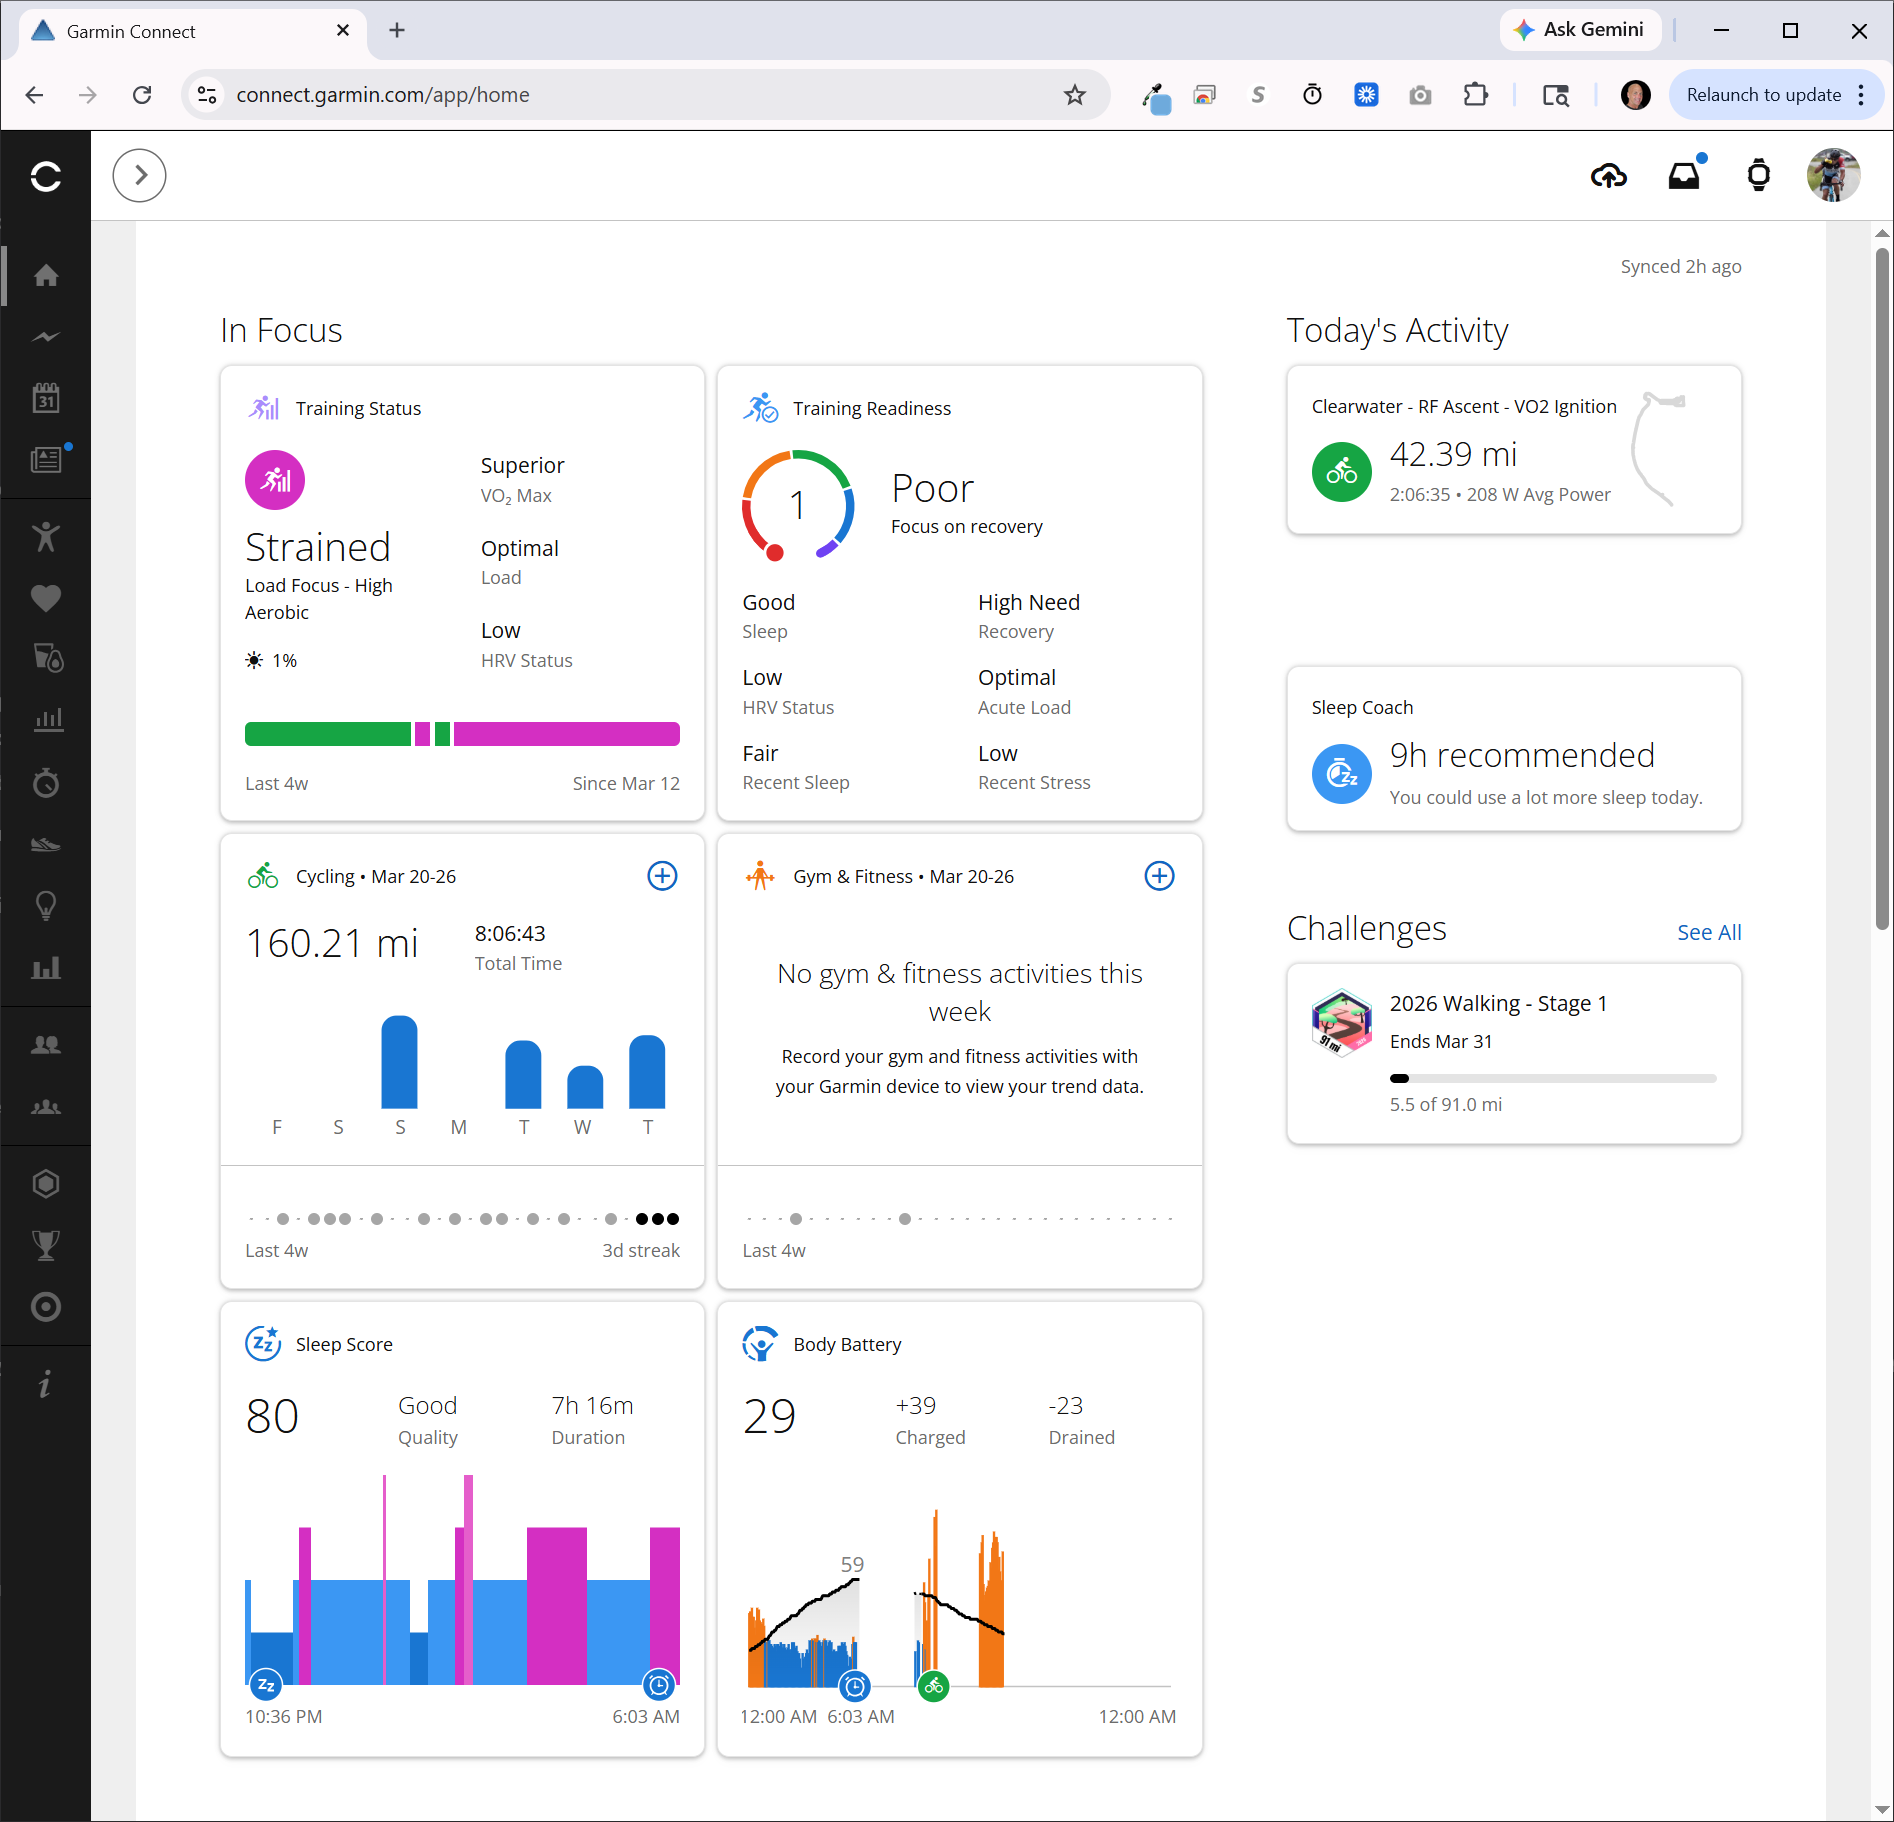Click the watch devices icon
Image resolution: width=1894 pixels, height=1822 pixels.
(x=1758, y=176)
